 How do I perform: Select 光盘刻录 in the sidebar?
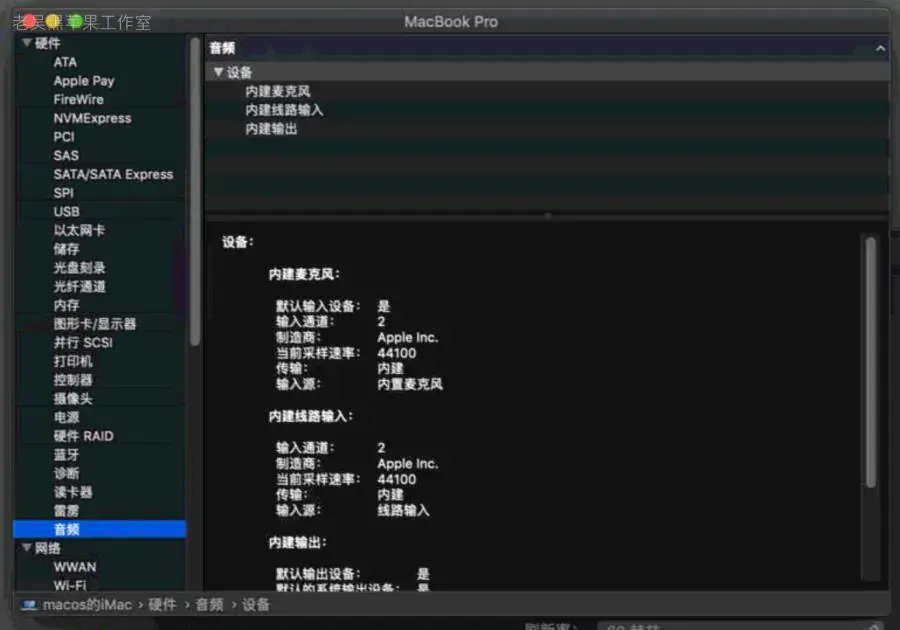[x=79, y=267]
